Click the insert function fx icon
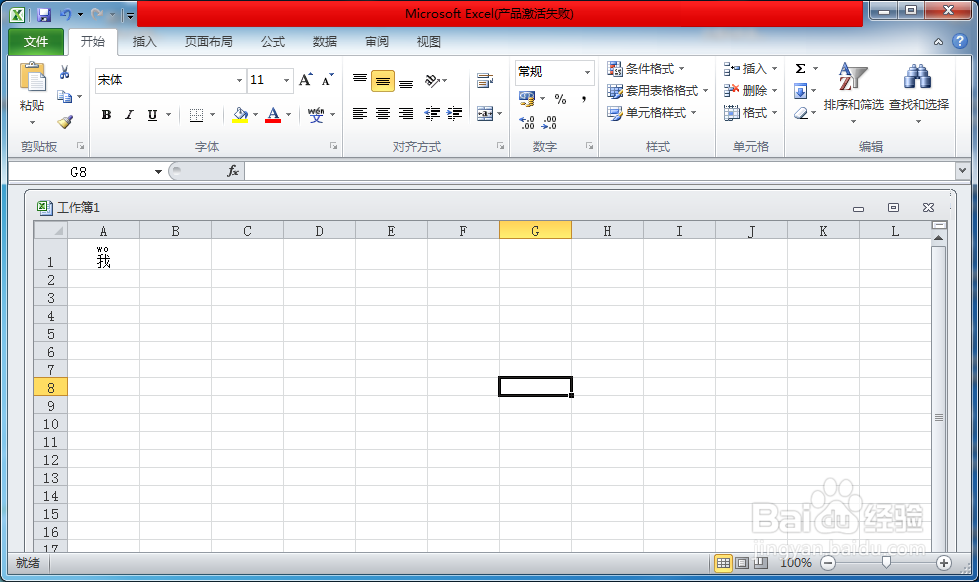The height and width of the screenshot is (582, 979). tap(233, 171)
